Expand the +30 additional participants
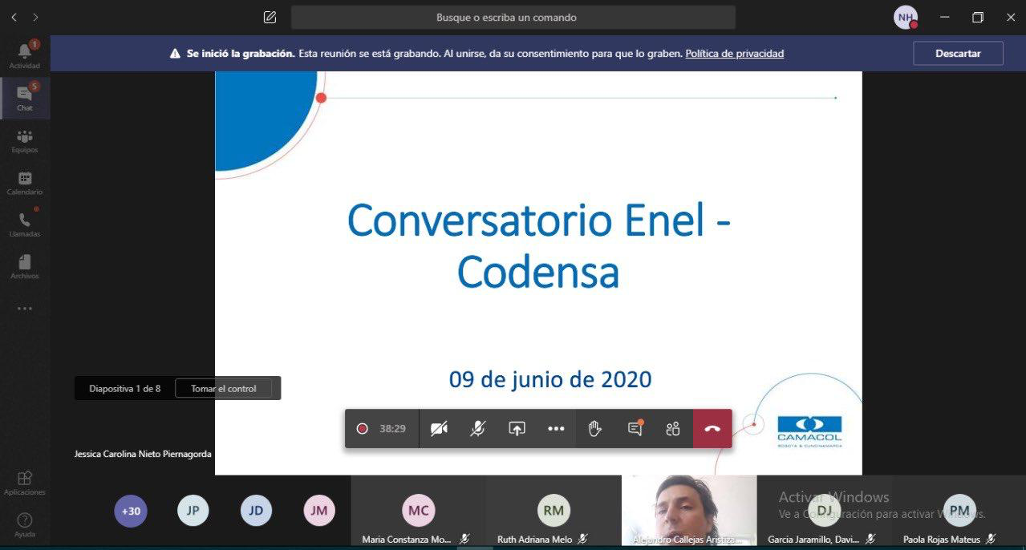This screenshot has width=1026, height=550. coord(131,511)
